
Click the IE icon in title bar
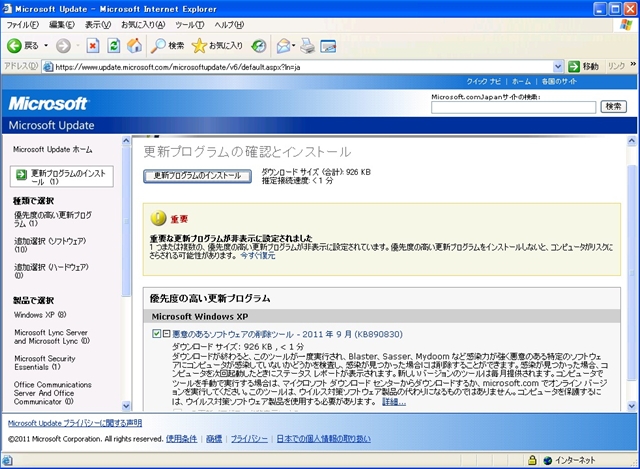coord(7,9)
